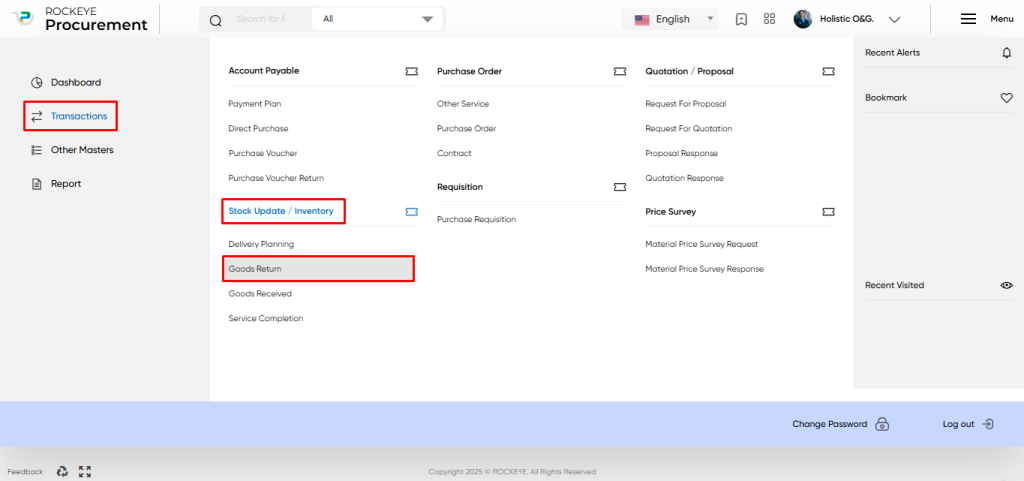The image size is (1024, 481).
Task: Open the English language dropdown
Action: 670,19
